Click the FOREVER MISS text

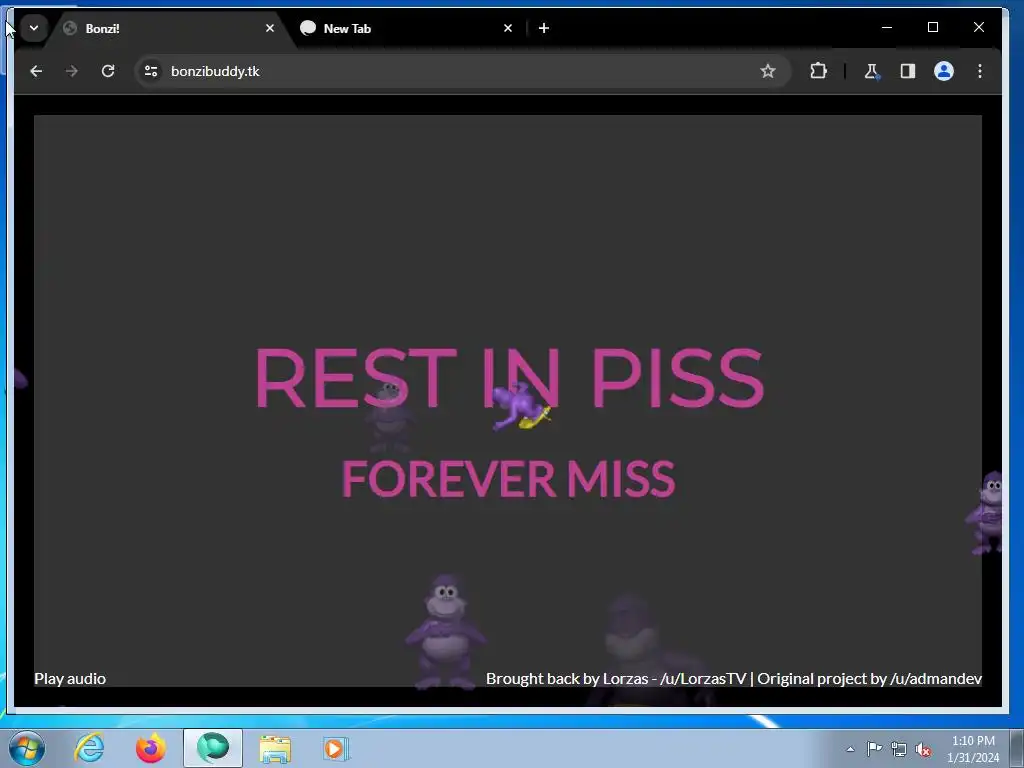[508, 479]
